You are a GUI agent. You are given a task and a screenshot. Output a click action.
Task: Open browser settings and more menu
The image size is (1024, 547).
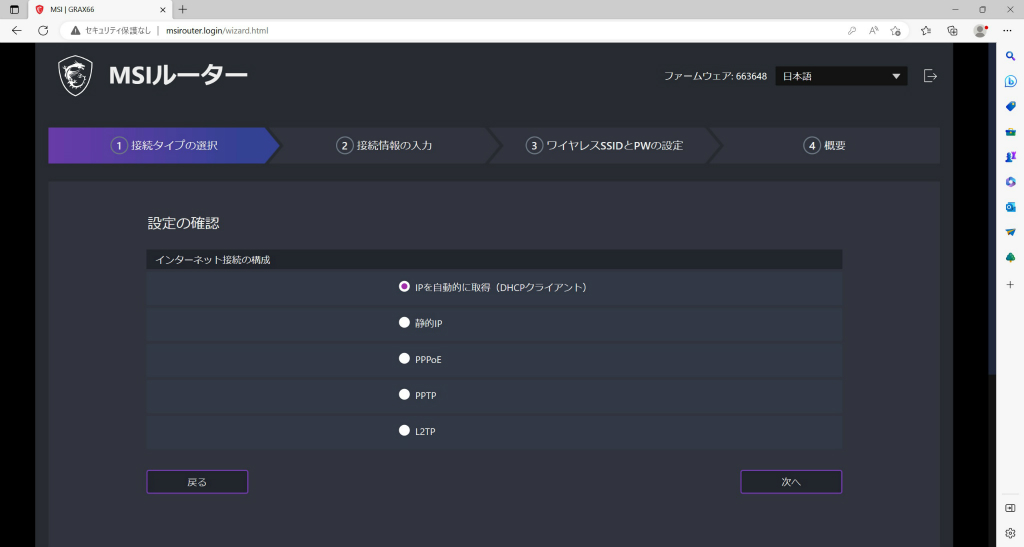(1007, 31)
